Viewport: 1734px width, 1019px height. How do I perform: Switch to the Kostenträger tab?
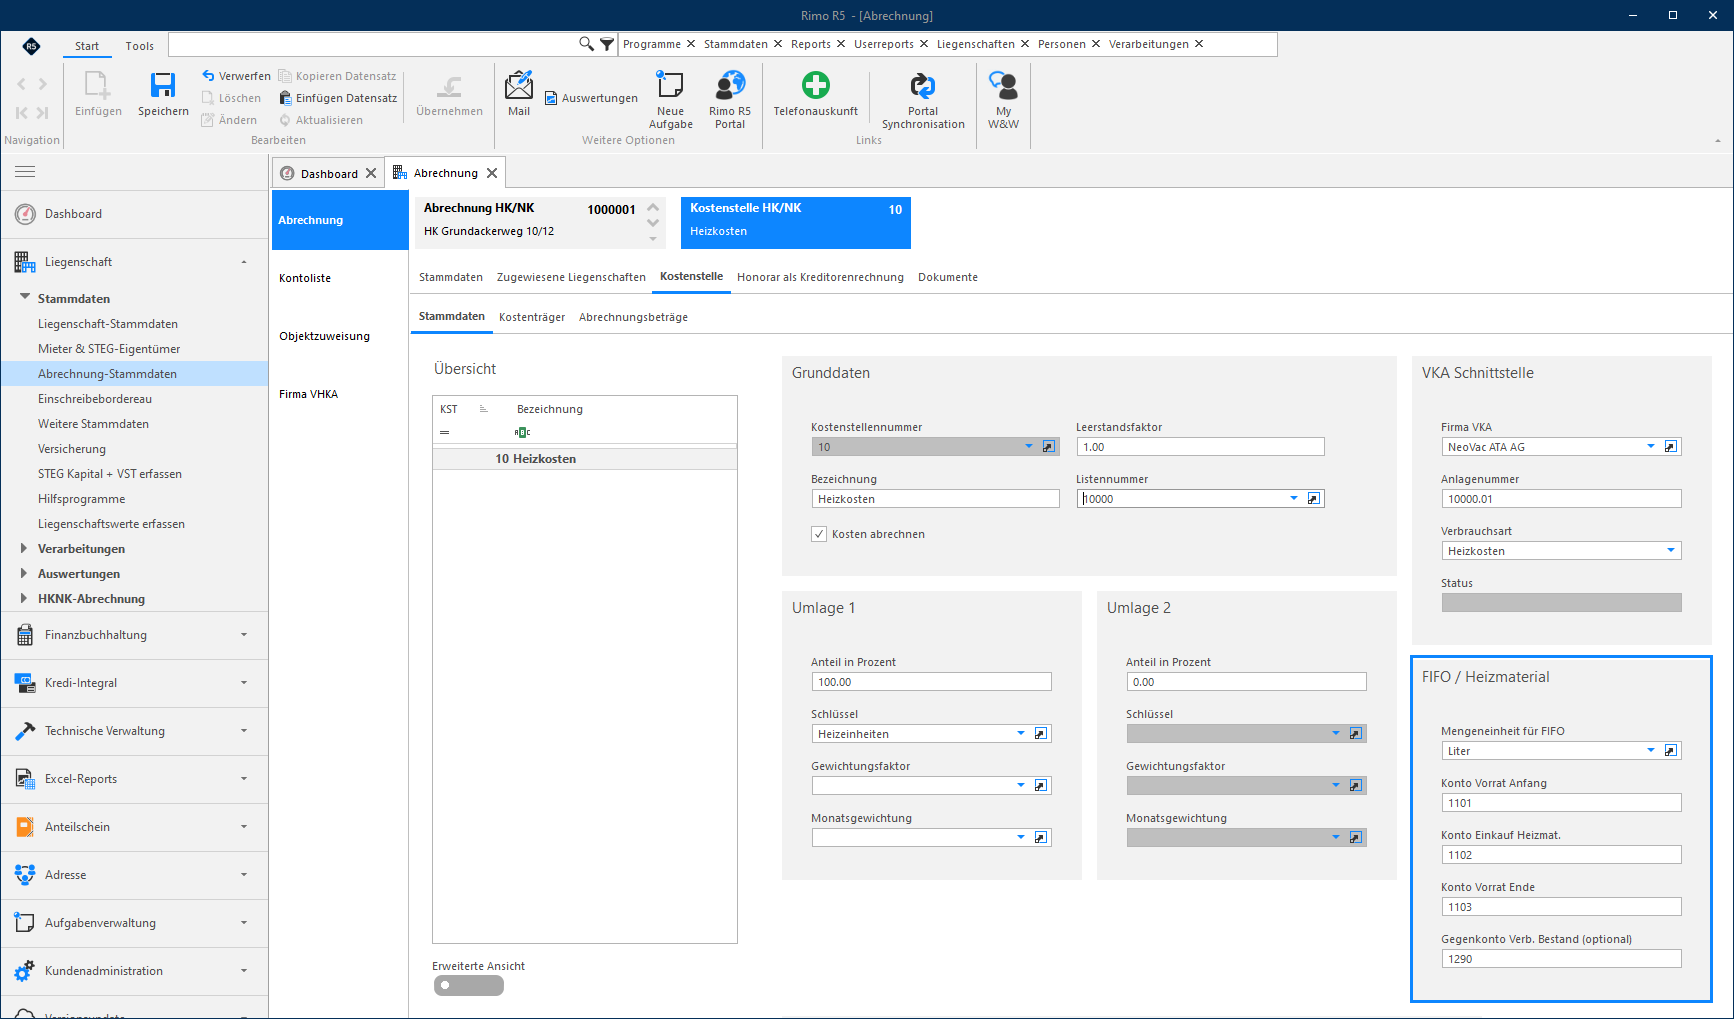532,317
